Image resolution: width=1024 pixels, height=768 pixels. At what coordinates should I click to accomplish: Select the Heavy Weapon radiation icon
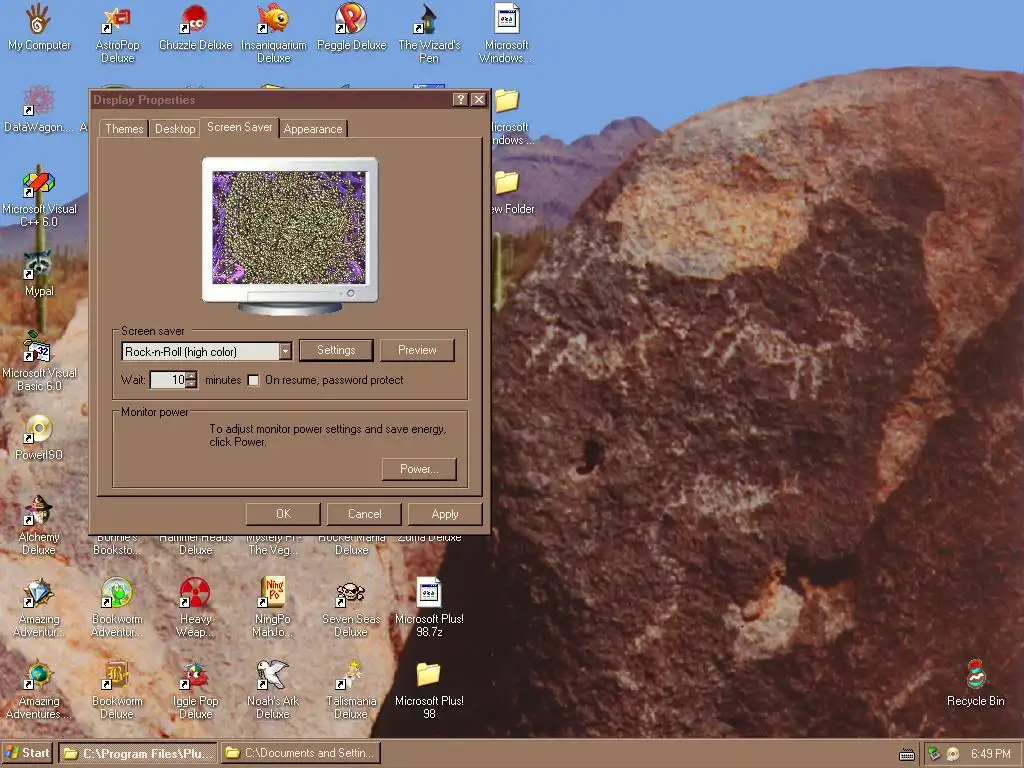(x=195, y=594)
